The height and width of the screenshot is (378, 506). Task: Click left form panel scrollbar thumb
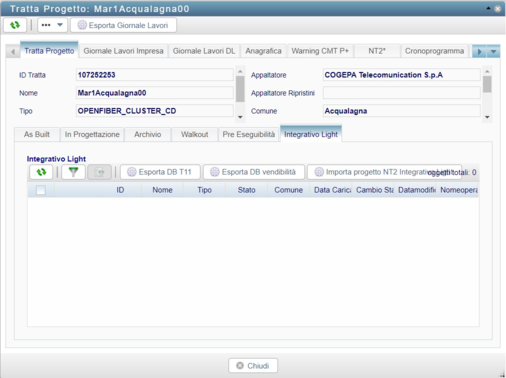pos(240,89)
